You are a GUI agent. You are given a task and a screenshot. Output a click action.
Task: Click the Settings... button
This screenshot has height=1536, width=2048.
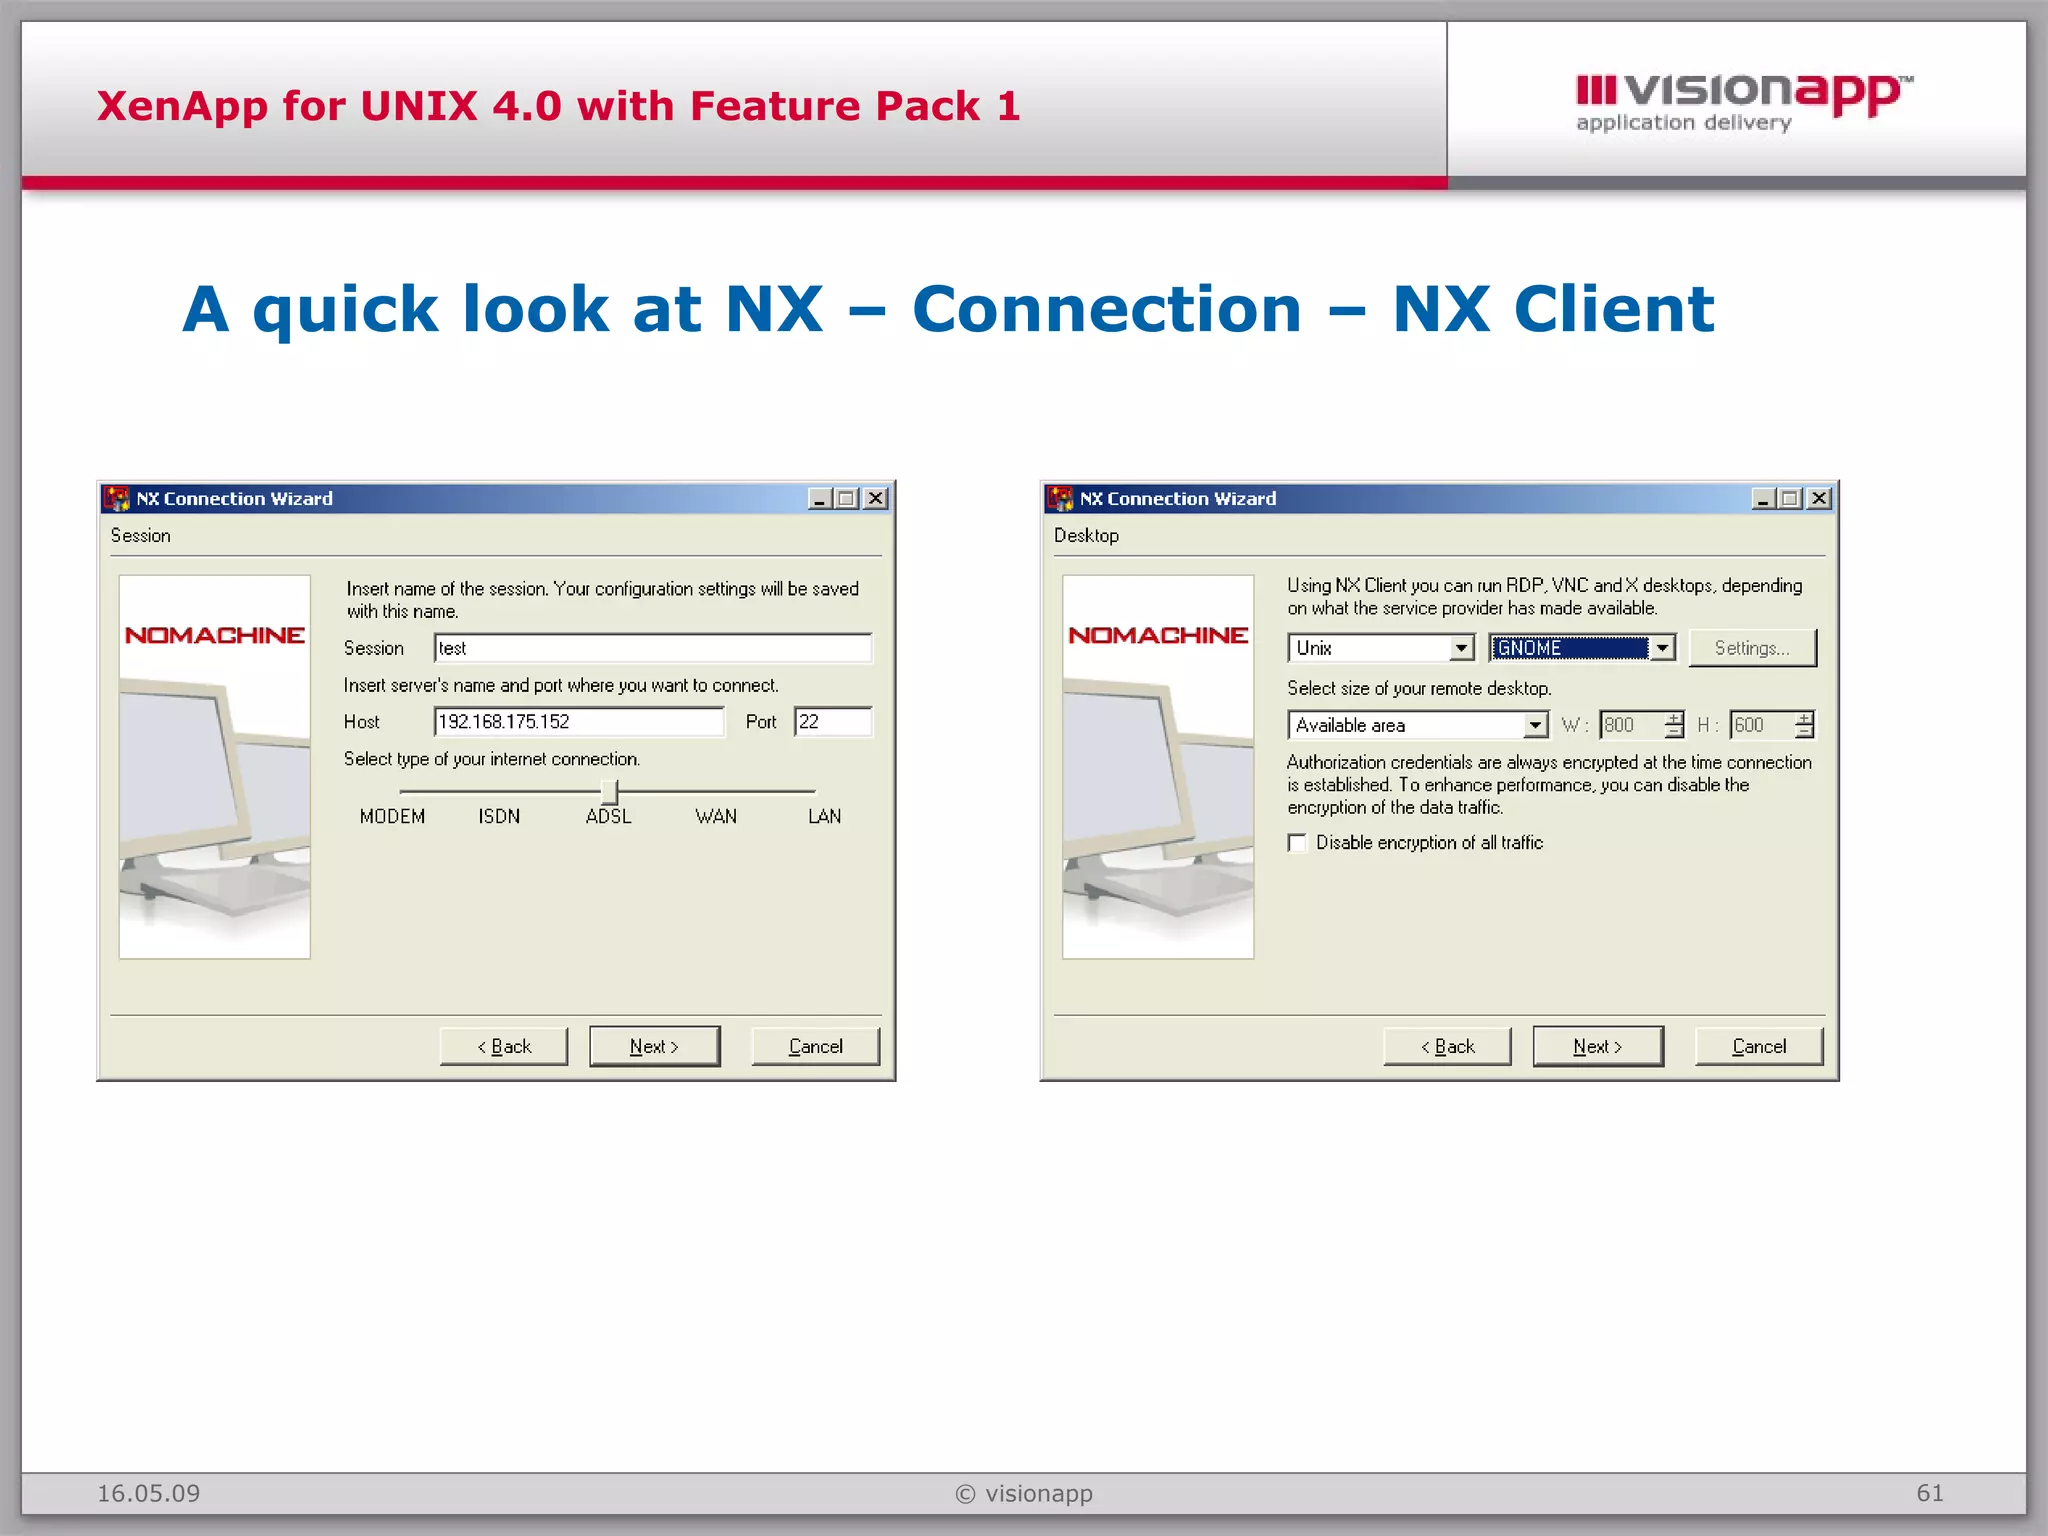[1752, 648]
